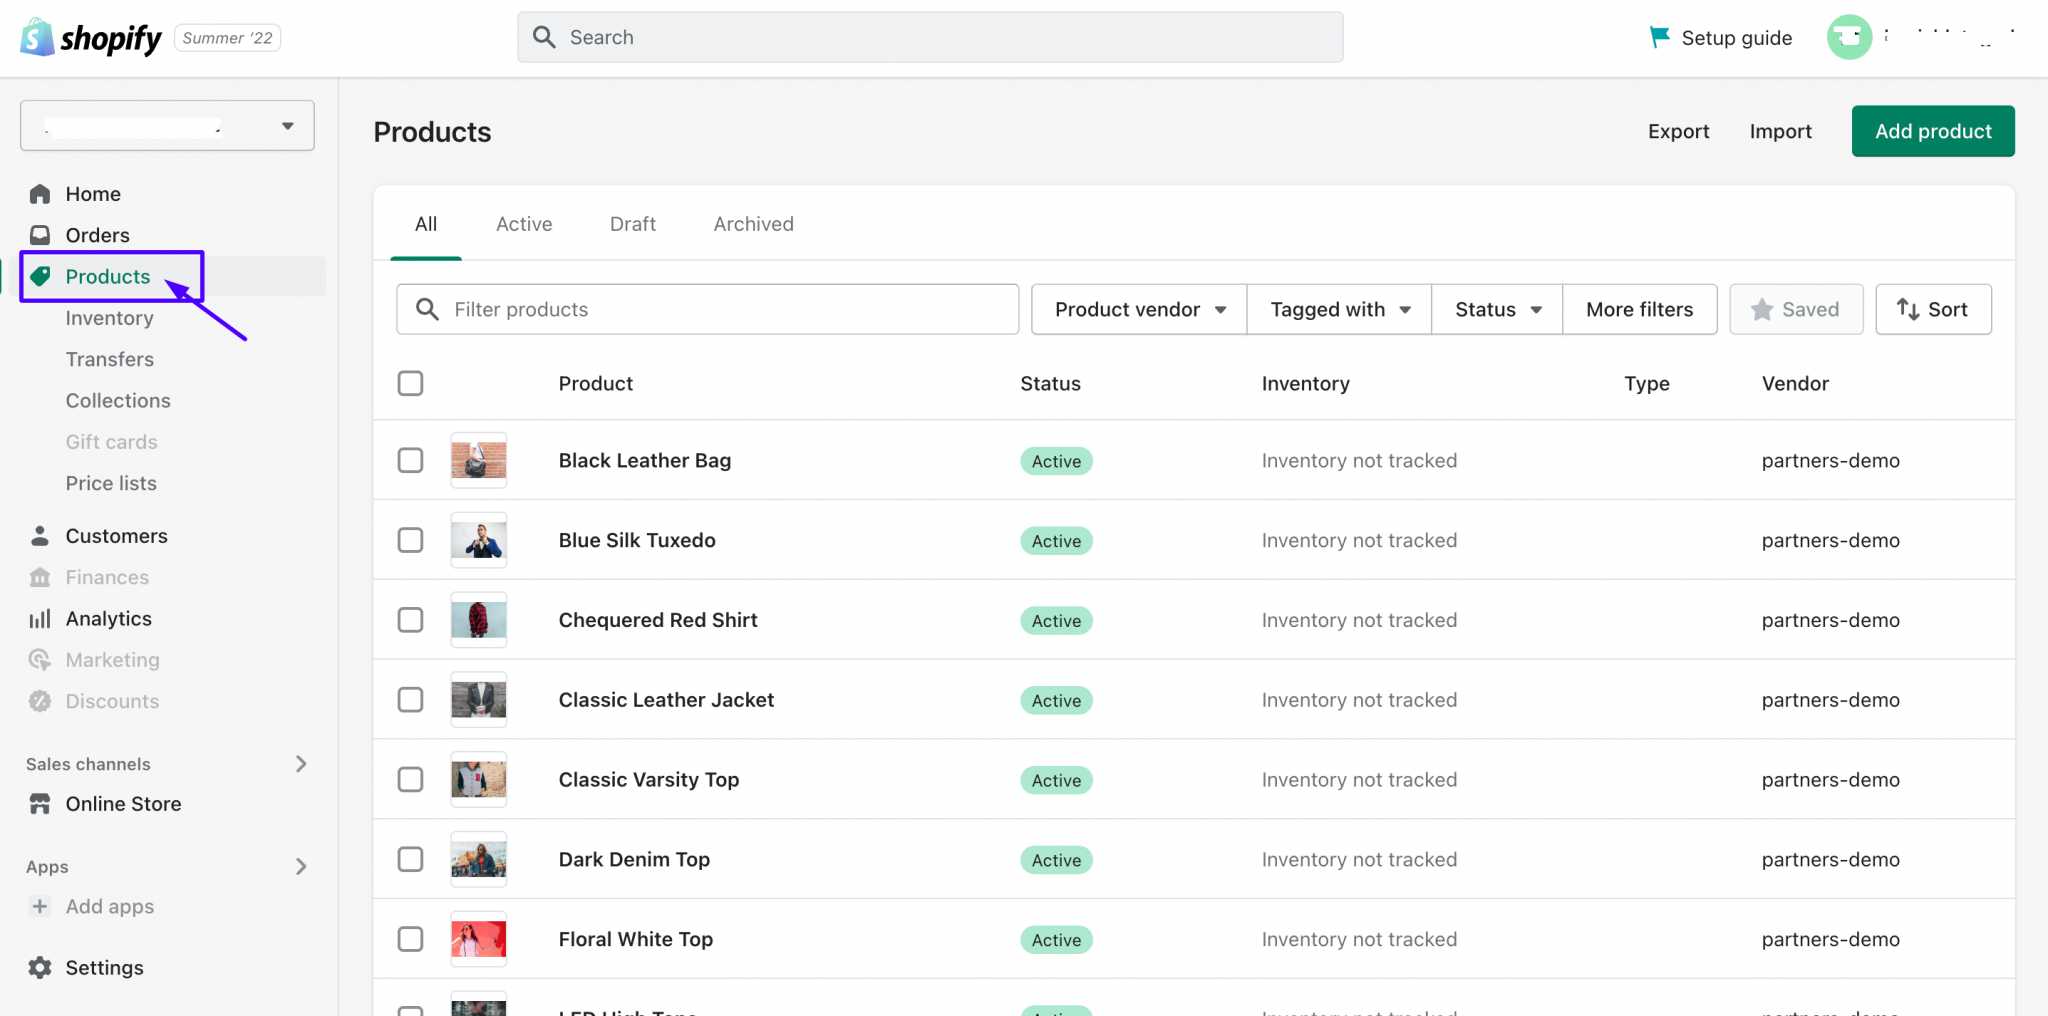Screen dimensions: 2048x1016
Task: Click the Add product button
Action: [x=1932, y=131]
